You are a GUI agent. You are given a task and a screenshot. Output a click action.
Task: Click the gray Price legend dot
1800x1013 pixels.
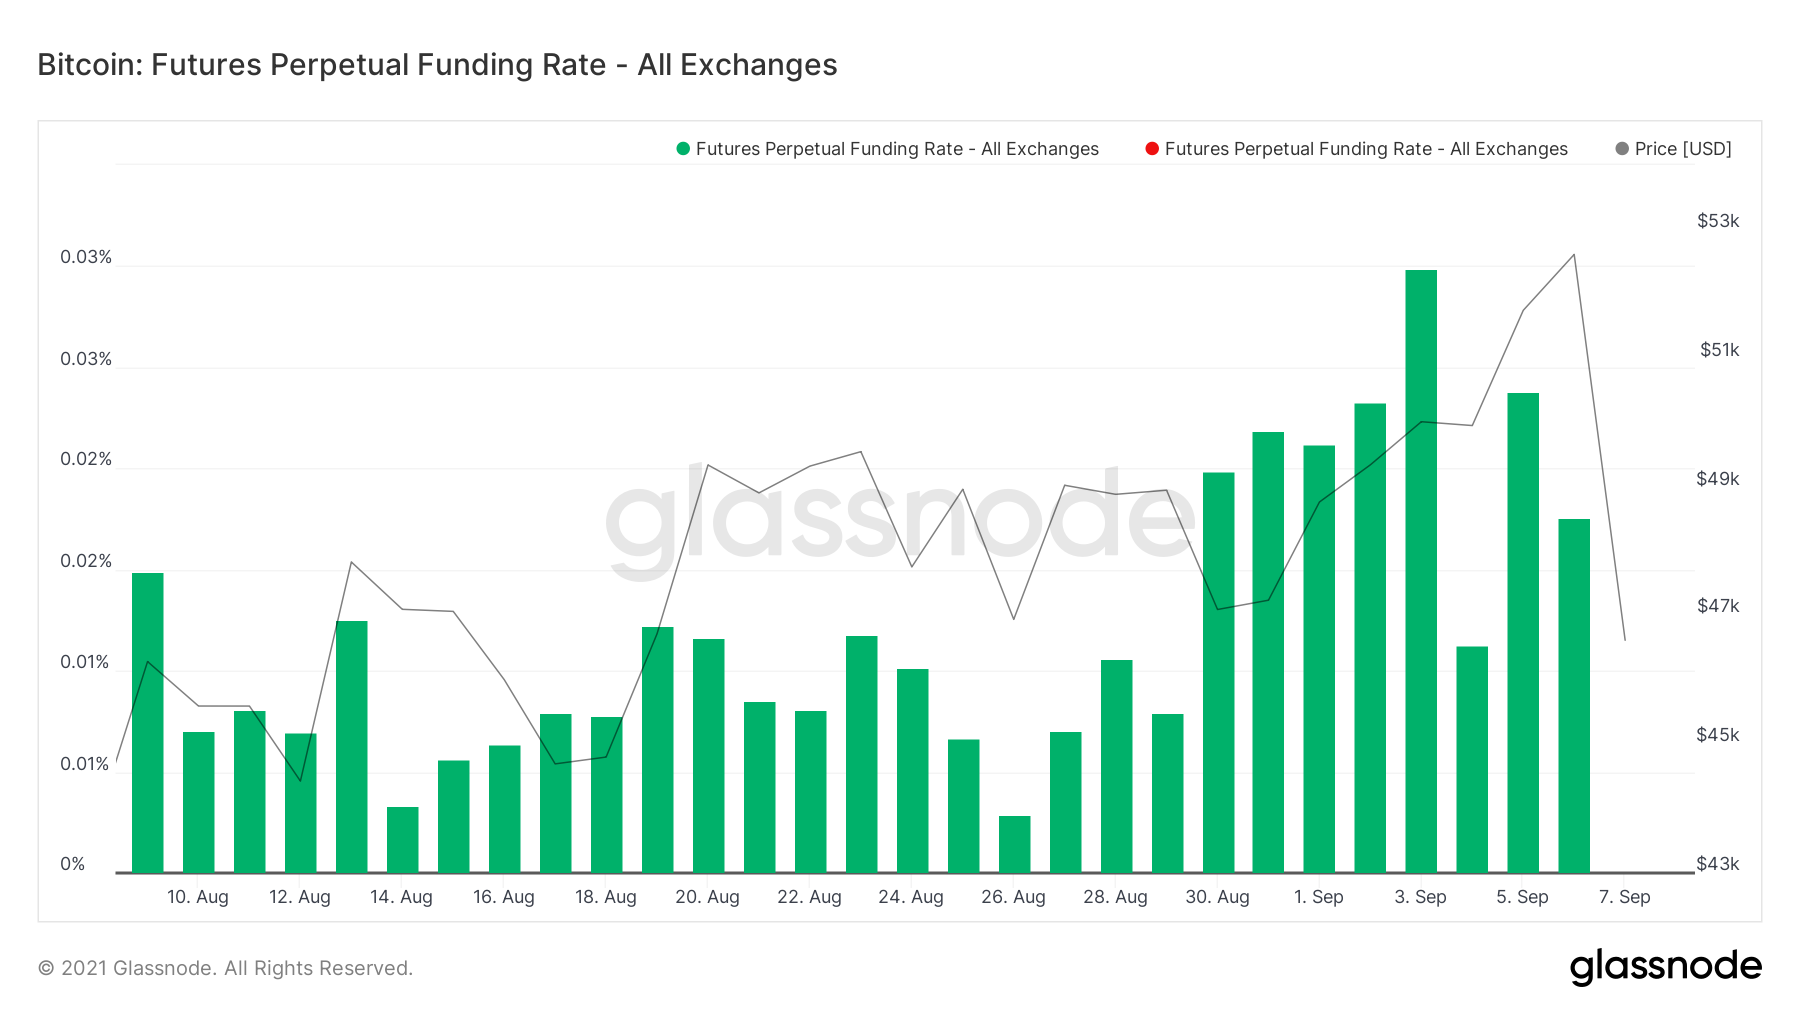[1622, 149]
